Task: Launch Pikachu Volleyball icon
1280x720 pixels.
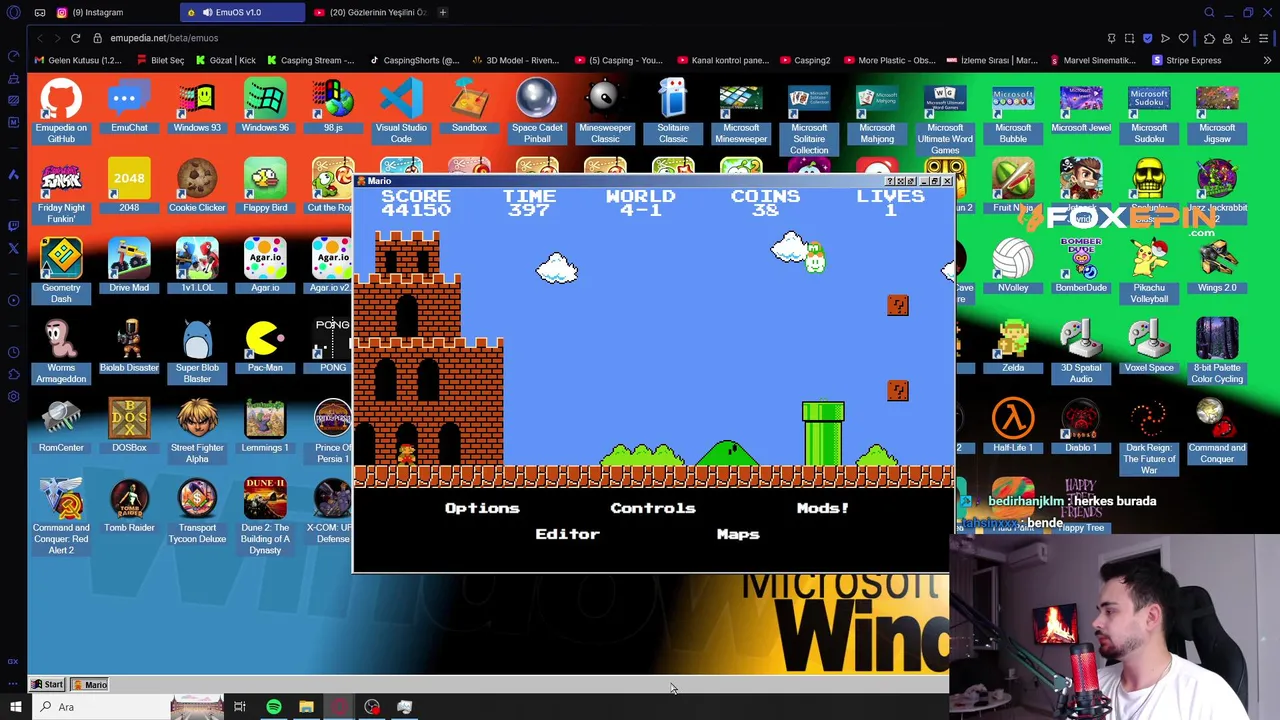Action: click(x=1149, y=270)
